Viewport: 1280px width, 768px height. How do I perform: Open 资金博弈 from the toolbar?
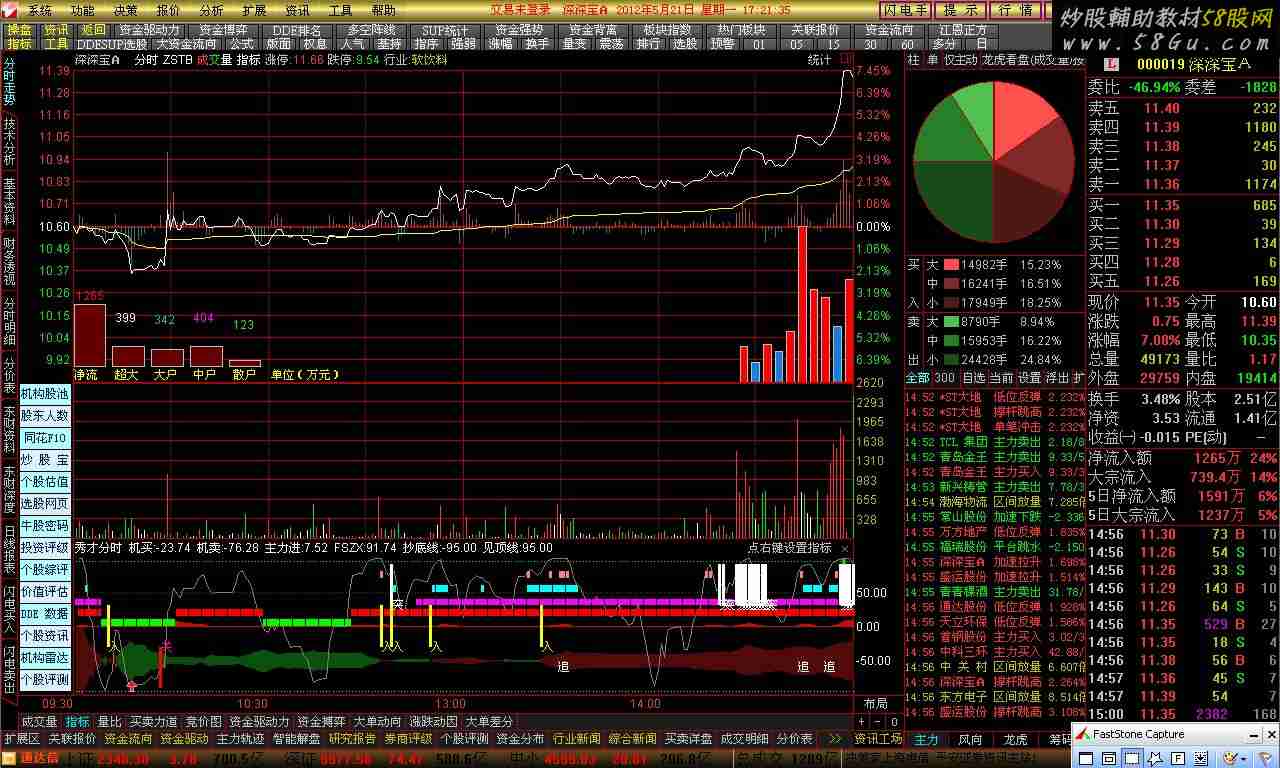pos(224,30)
